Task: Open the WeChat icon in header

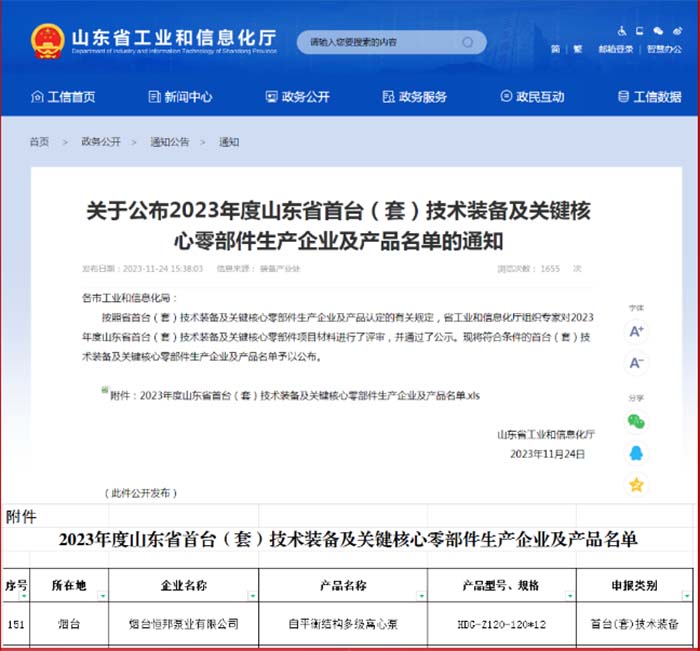Action: [x=658, y=31]
